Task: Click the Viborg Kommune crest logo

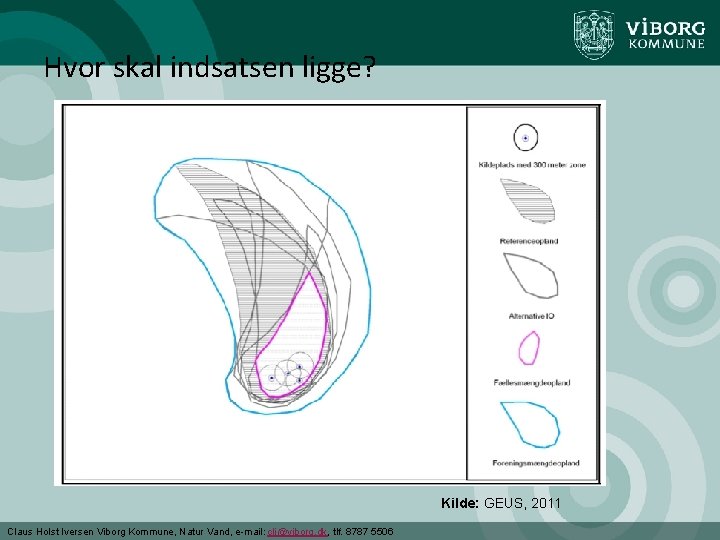Action: (x=594, y=34)
